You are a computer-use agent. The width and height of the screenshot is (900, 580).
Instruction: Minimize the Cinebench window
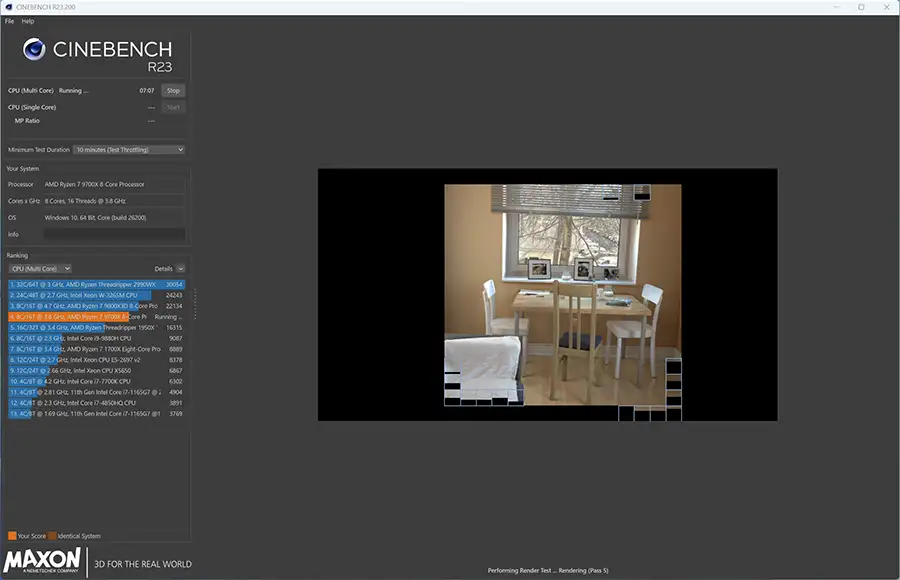836,7
